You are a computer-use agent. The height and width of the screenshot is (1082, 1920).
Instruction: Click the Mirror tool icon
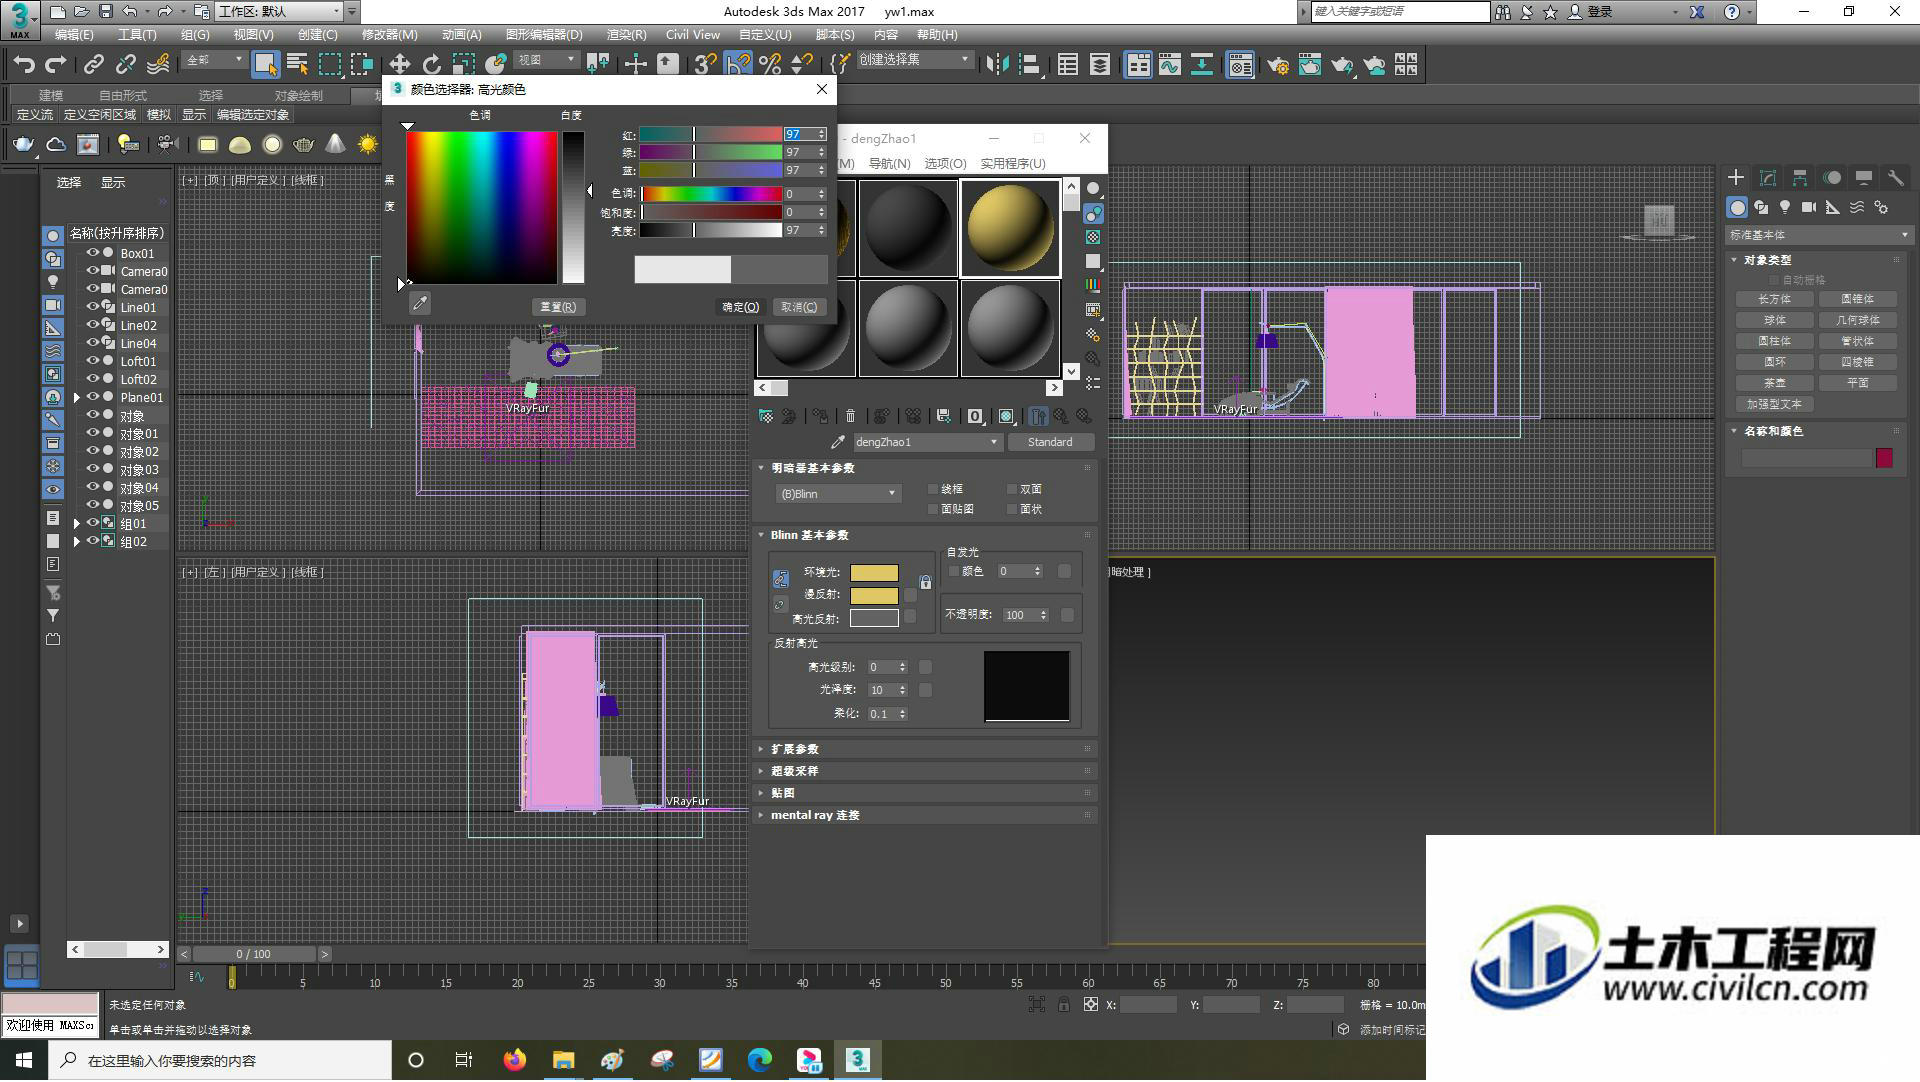click(997, 65)
